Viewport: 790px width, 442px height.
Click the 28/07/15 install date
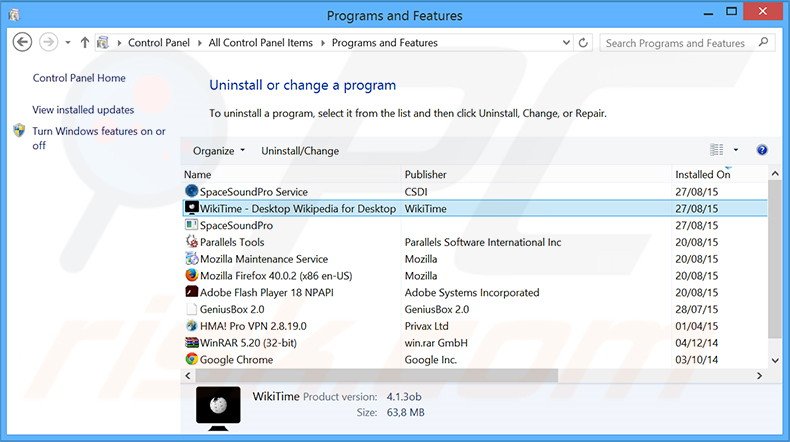click(x=696, y=309)
